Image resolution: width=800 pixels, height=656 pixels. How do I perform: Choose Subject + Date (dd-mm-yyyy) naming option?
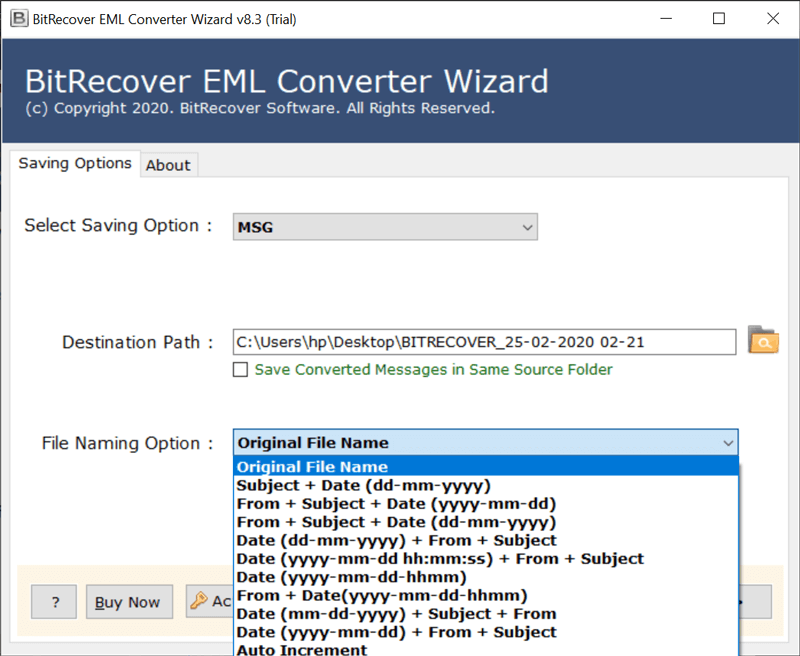pyautogui.click(x=486, y=485)
